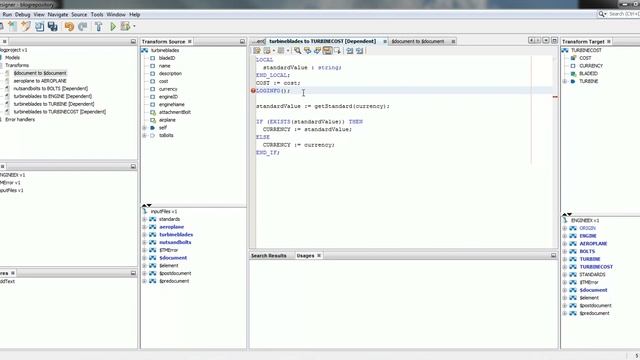The width and height of the screenshot is (640, 360).
Task: Click the new file icon with star
Action: click(x=13, y=27)
